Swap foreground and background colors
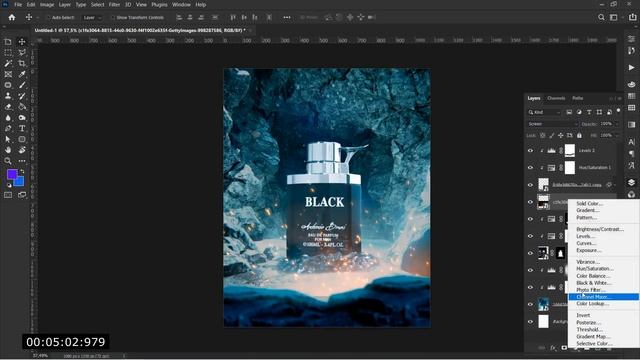 (x=22, y=171)
